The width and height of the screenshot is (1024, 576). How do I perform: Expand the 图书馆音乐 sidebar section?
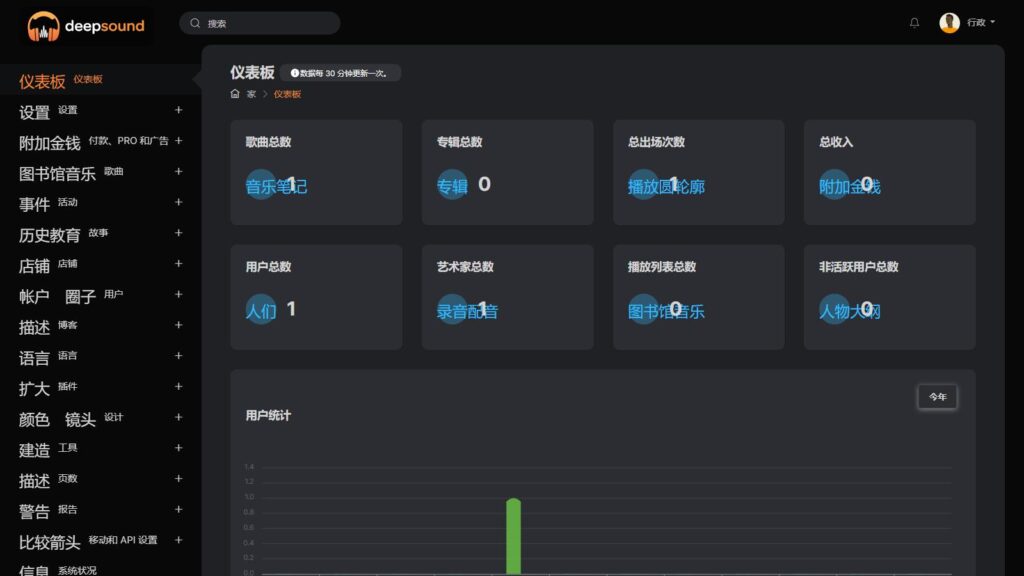coord(179,172)
